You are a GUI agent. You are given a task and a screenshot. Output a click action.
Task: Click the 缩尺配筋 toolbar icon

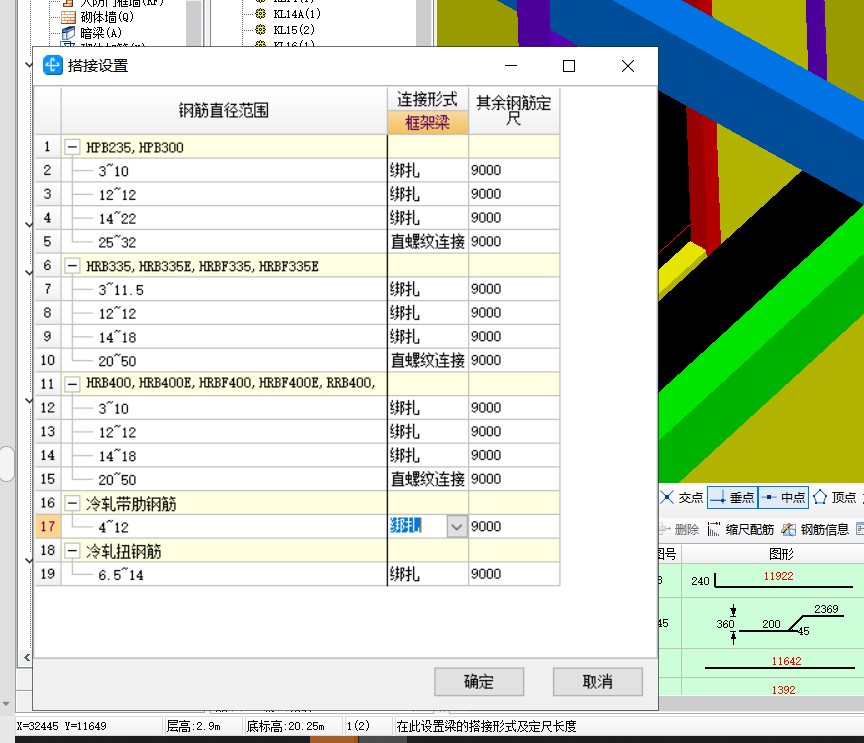(x=714, y=529)
